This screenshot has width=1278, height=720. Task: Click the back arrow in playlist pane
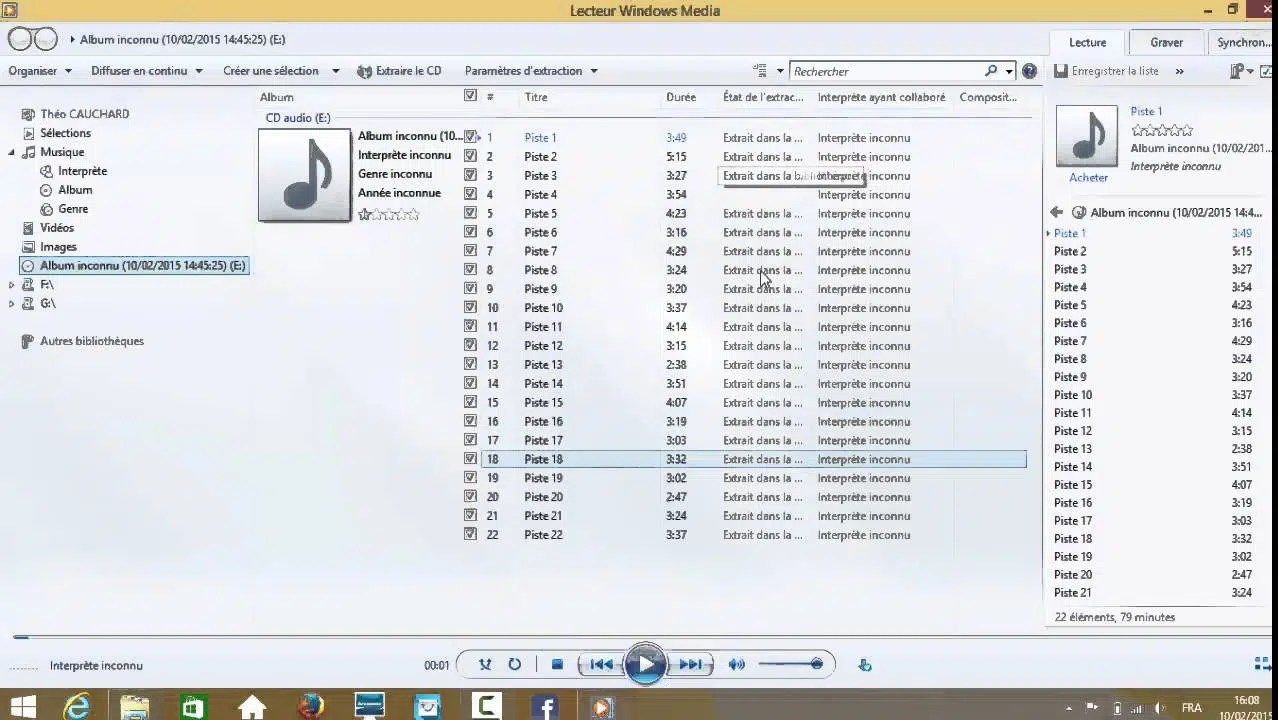[1056, 212]
